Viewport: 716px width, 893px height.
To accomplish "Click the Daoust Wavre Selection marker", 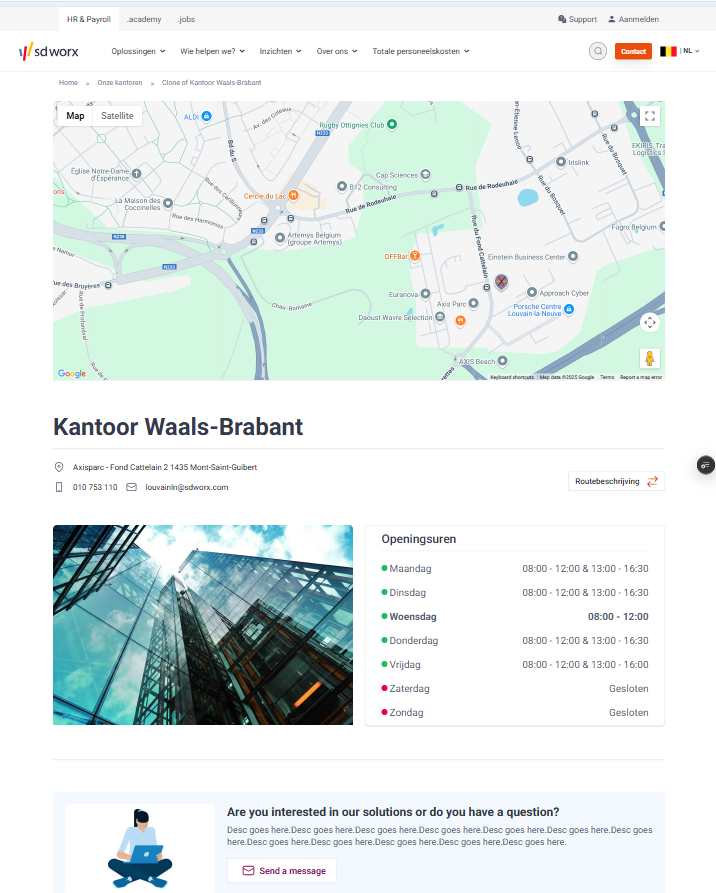I will point(440,317).
